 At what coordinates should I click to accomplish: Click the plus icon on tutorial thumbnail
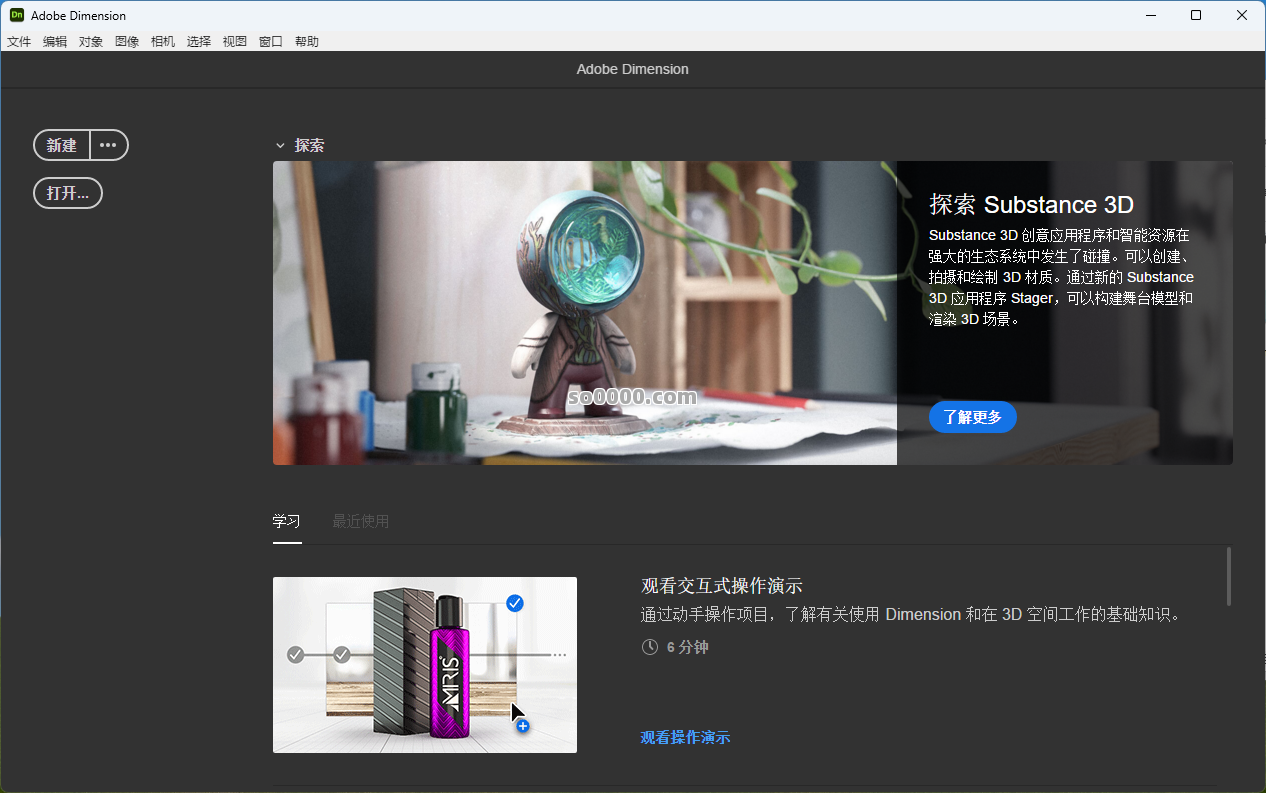[522, 727]
